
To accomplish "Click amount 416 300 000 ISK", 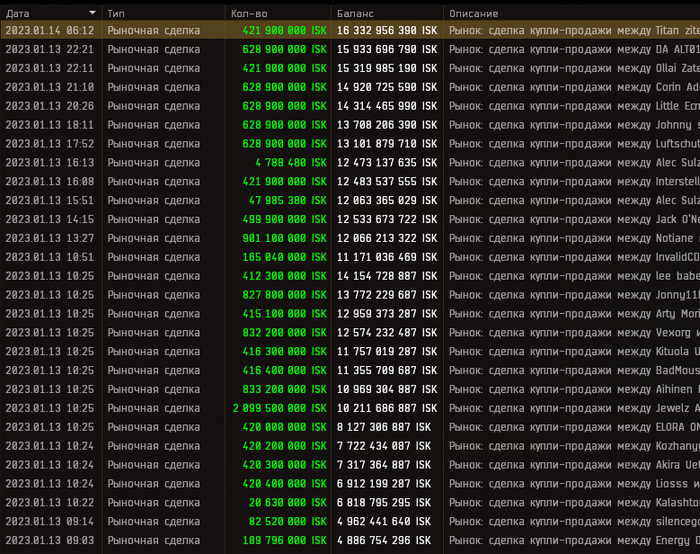I will (x=285, y=352).
